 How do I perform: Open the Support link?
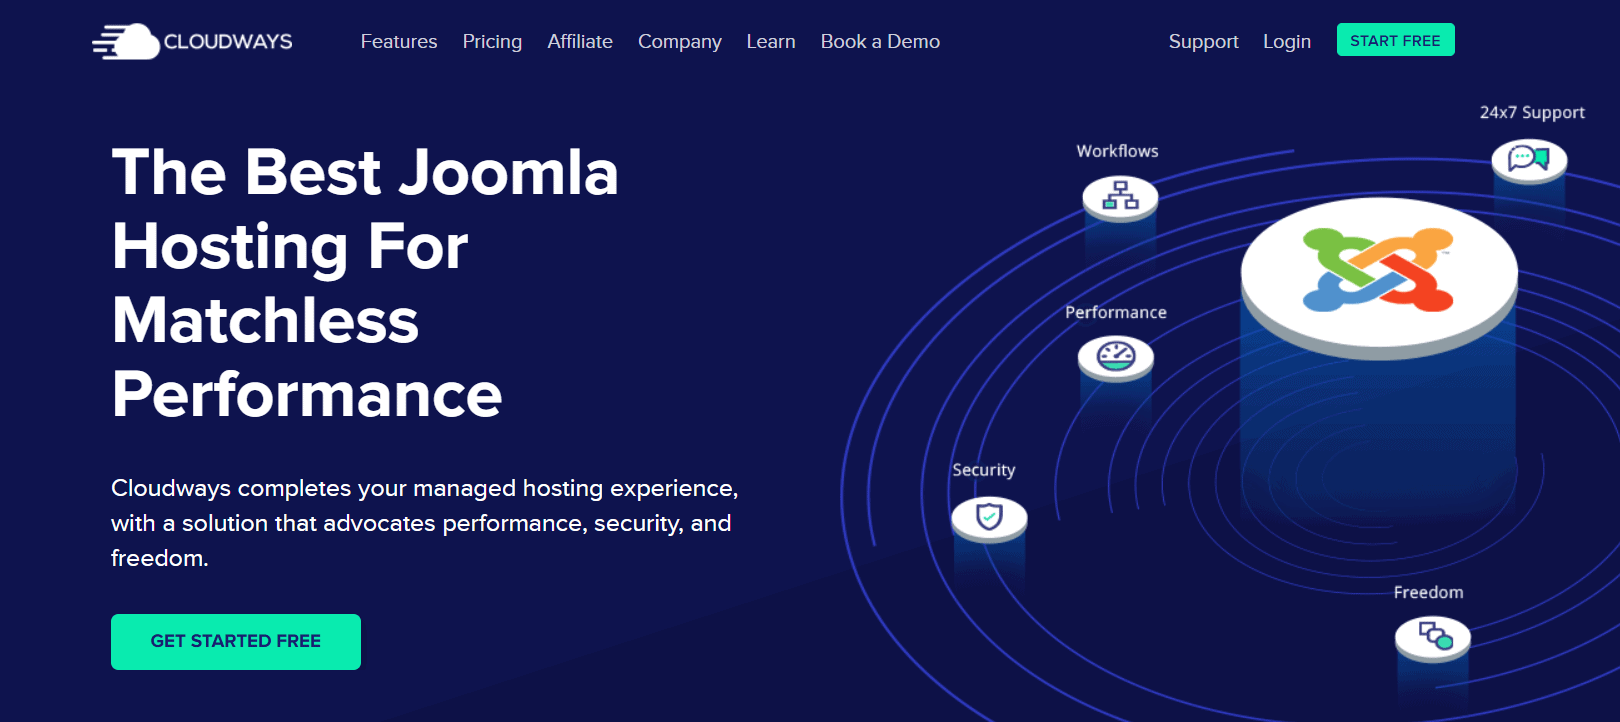tap(1203, 42)
